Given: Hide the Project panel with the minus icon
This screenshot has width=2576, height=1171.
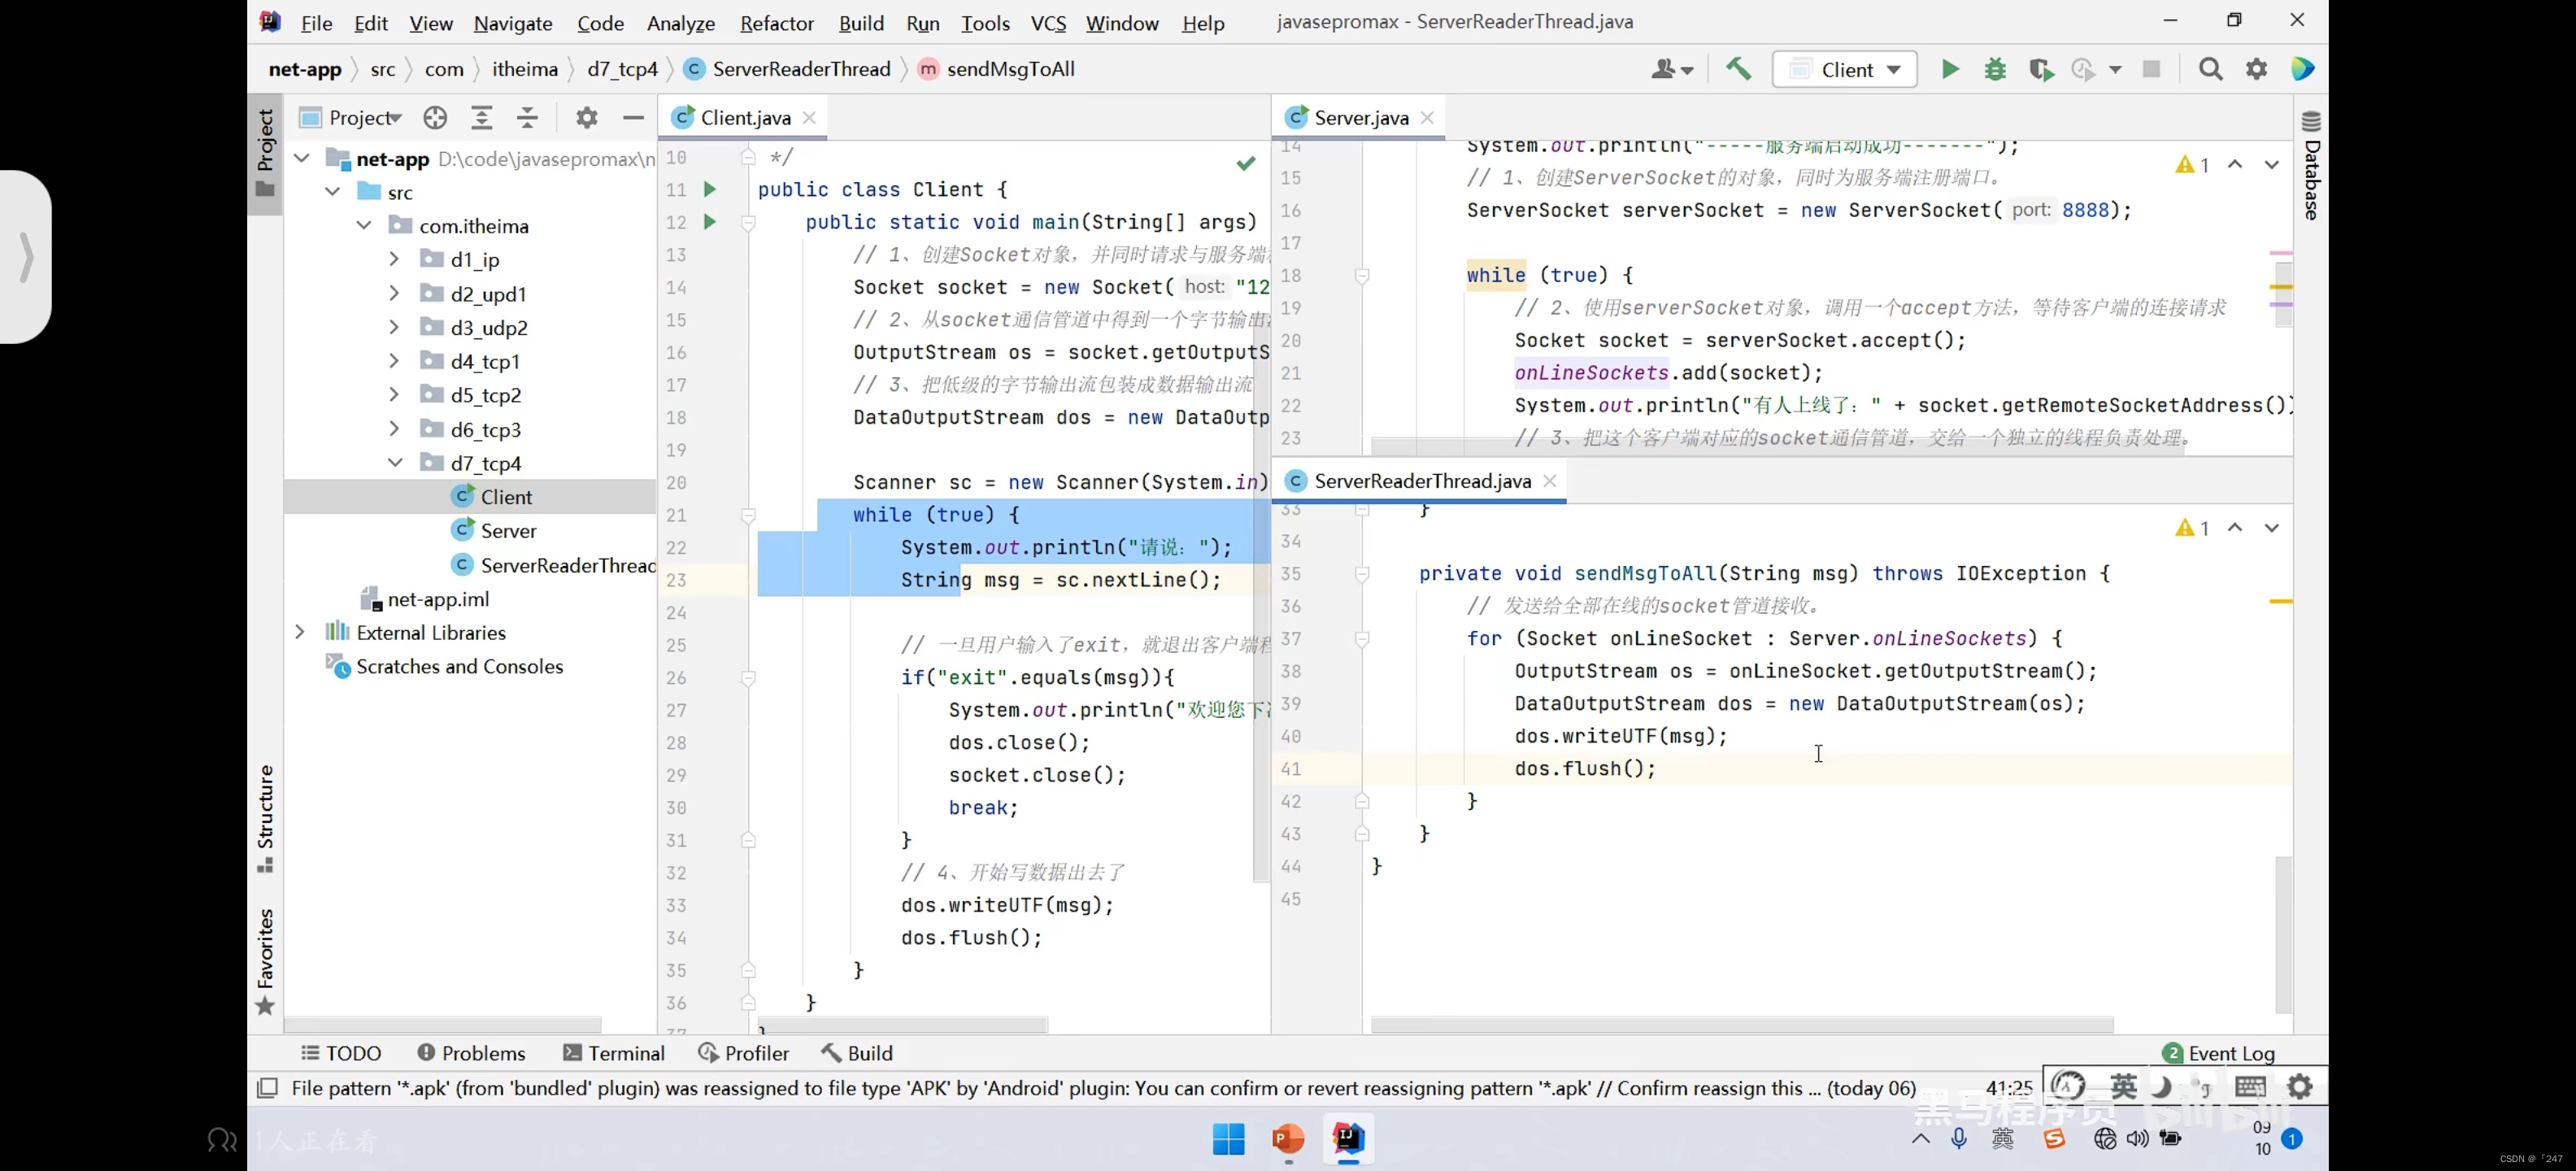Looking at the screenshot, I should (632, 118).
